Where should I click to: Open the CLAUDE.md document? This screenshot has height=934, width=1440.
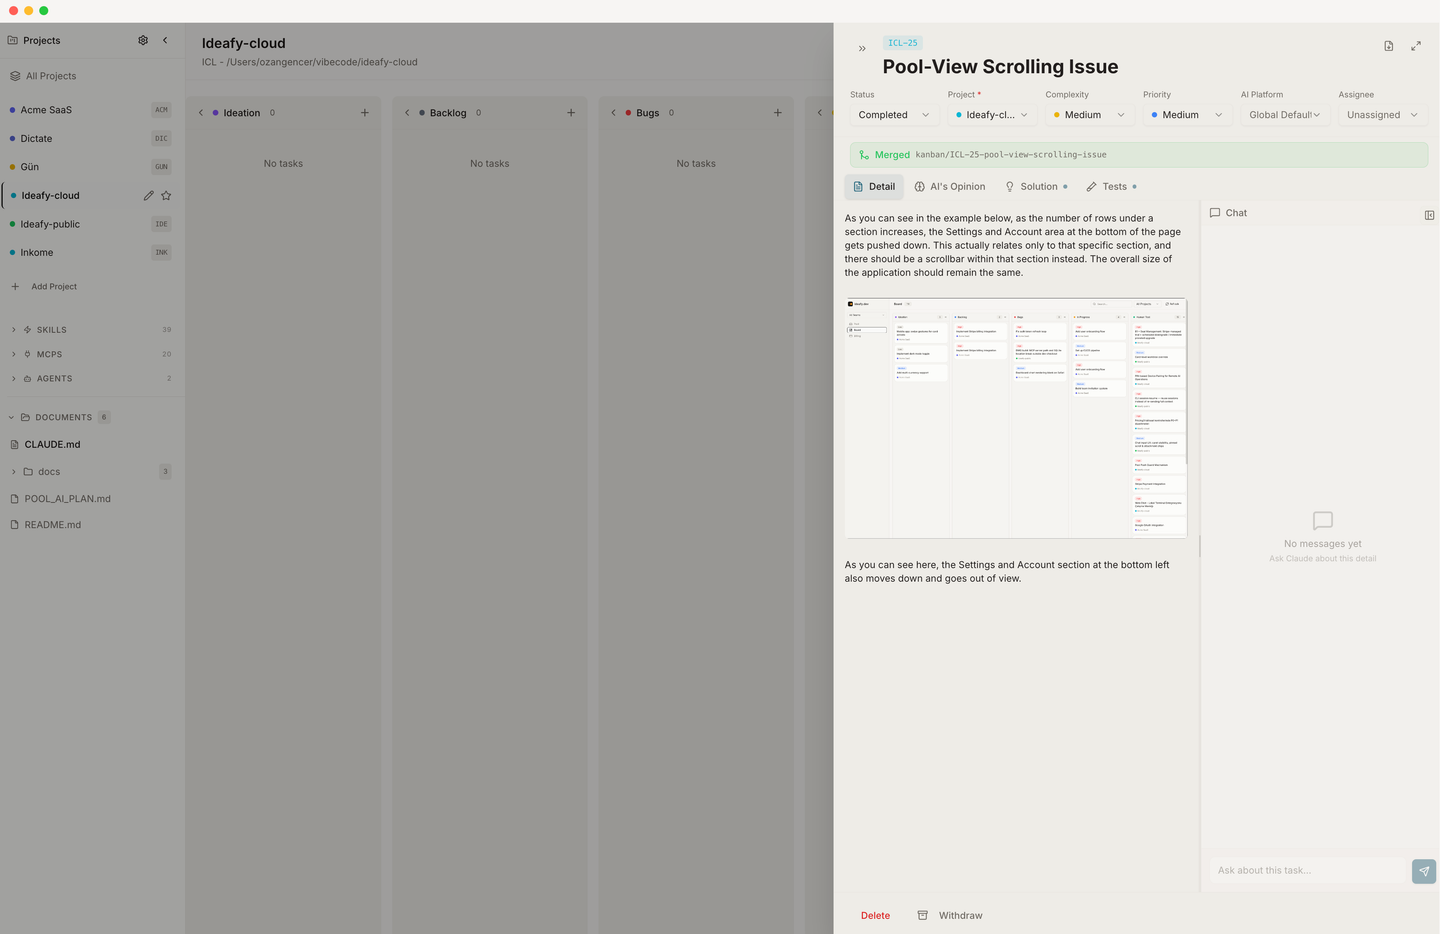[x=52, y=445]
